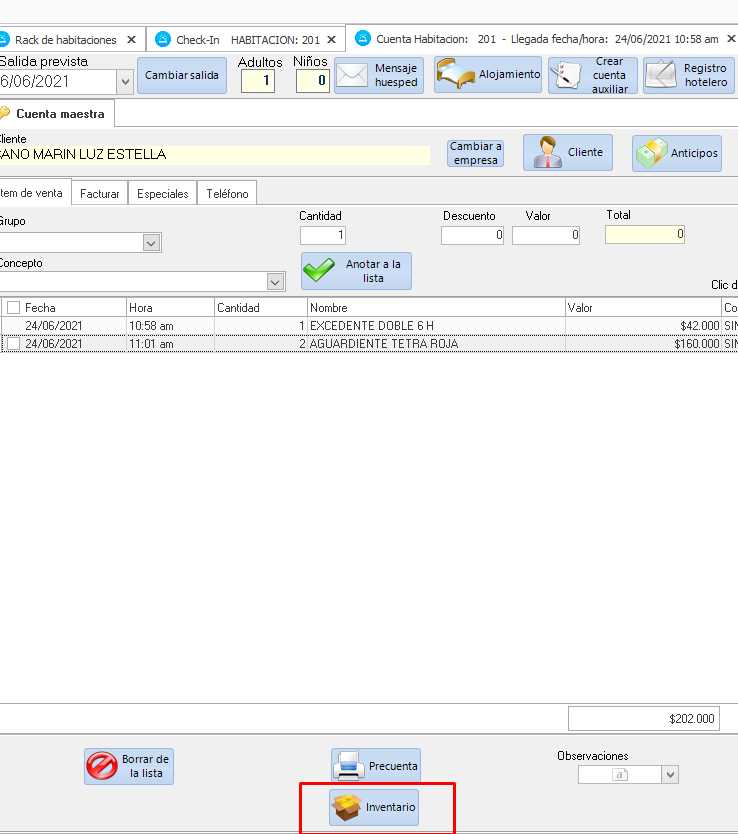The height and width of the screenshot is (834, 738).
Task: Expand the Grupo dropdown
Action: pos(152,243)
